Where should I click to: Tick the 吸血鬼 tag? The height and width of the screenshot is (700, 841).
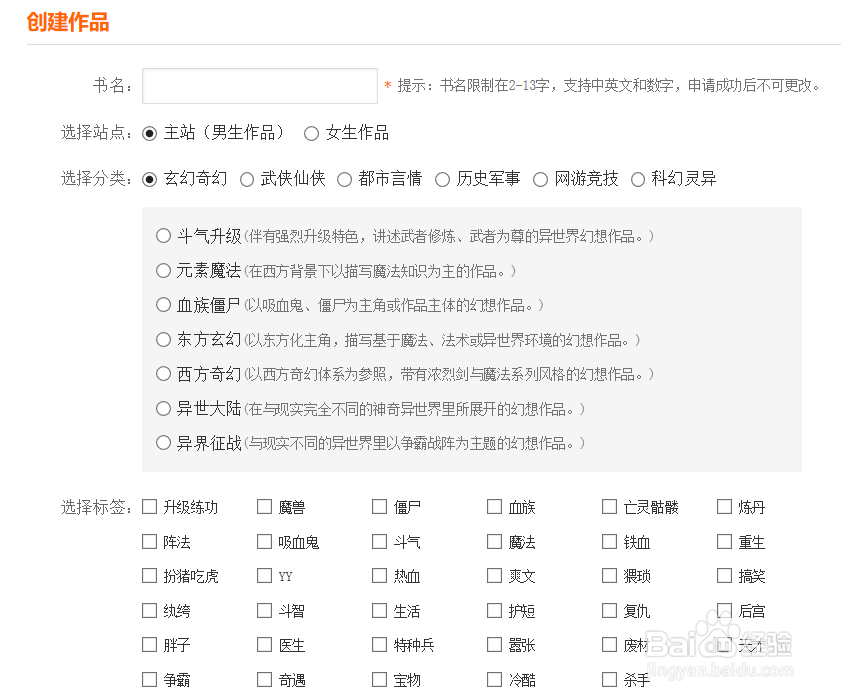264,542
